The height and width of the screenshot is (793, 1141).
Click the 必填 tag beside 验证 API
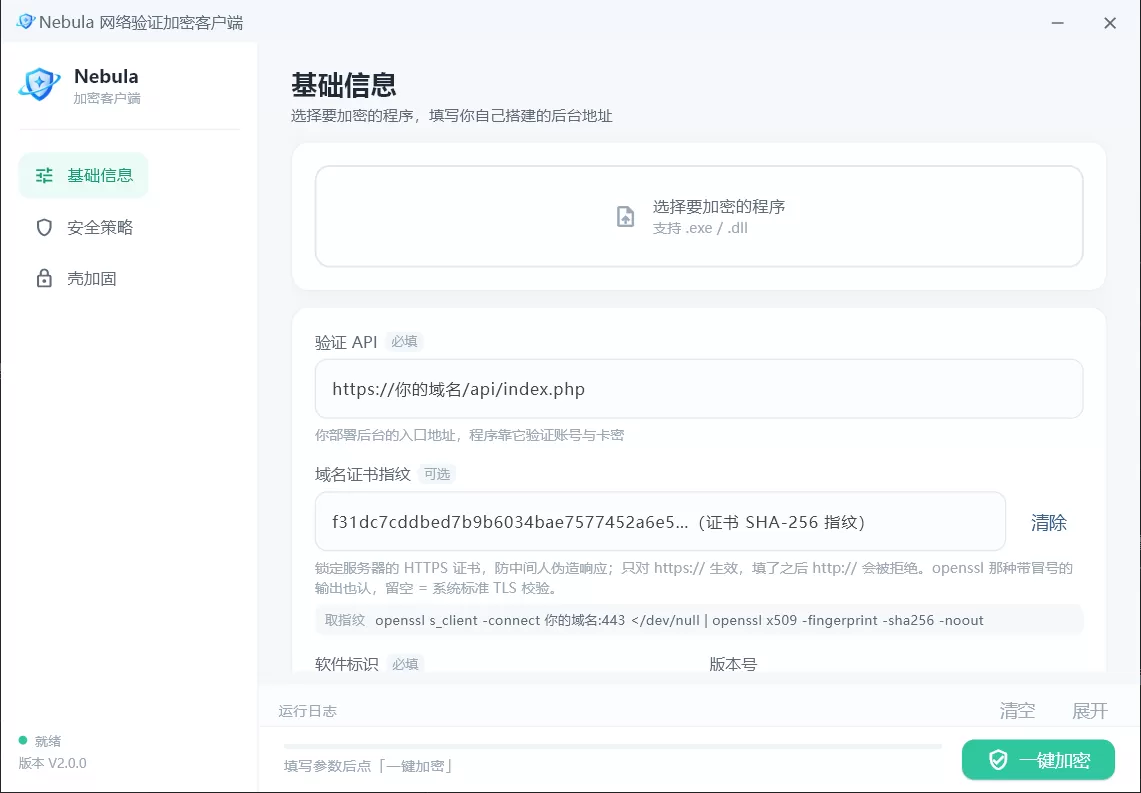pyautogui.click(x=404, y=342)
